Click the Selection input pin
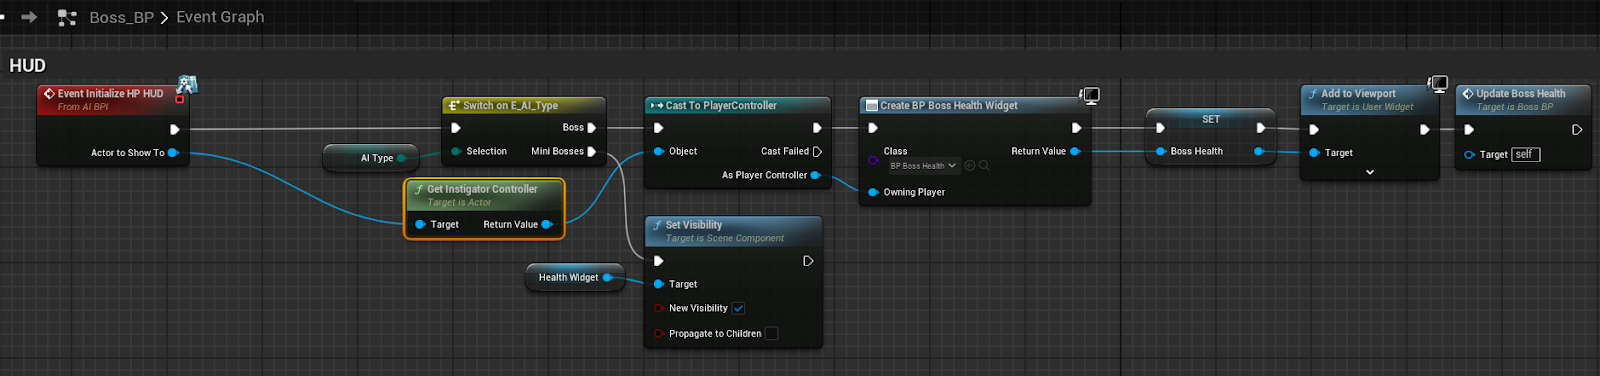Screen dimensions: 1600x376 pos(456,152)
